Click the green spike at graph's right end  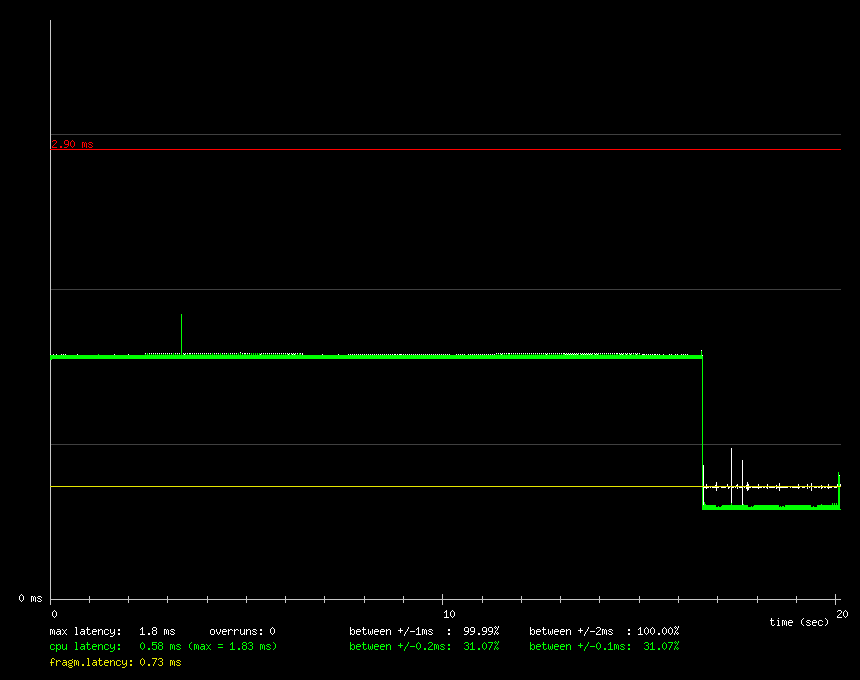click(x=839, y=480)
